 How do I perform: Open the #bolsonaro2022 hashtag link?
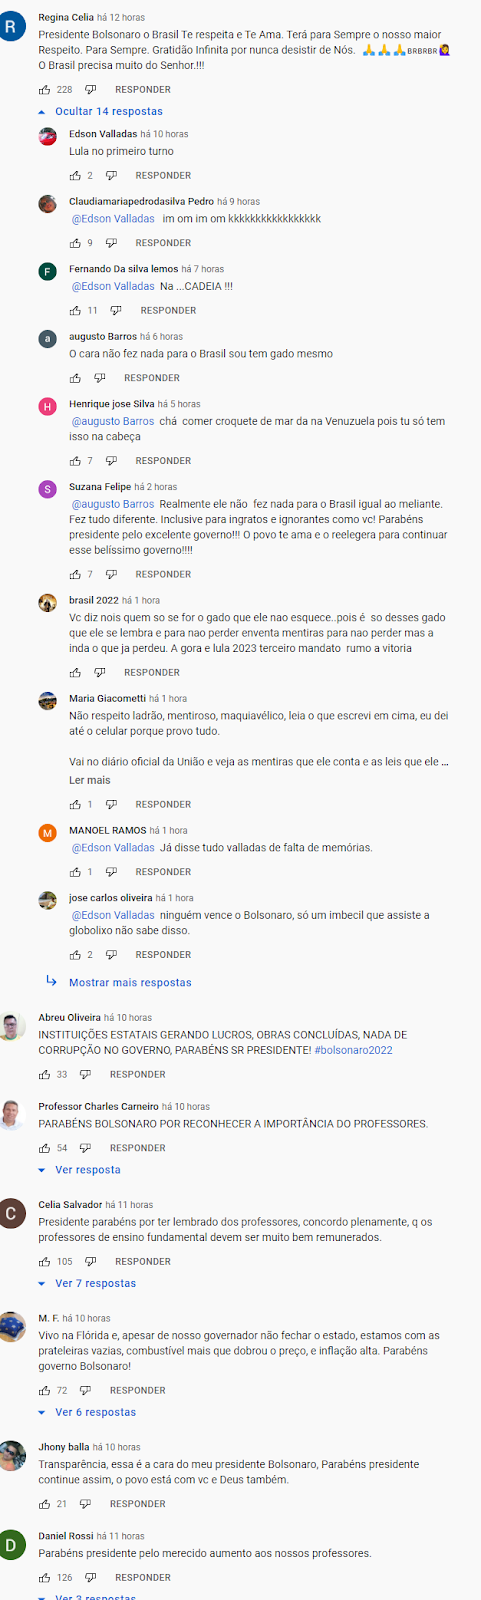point(353,1050)
